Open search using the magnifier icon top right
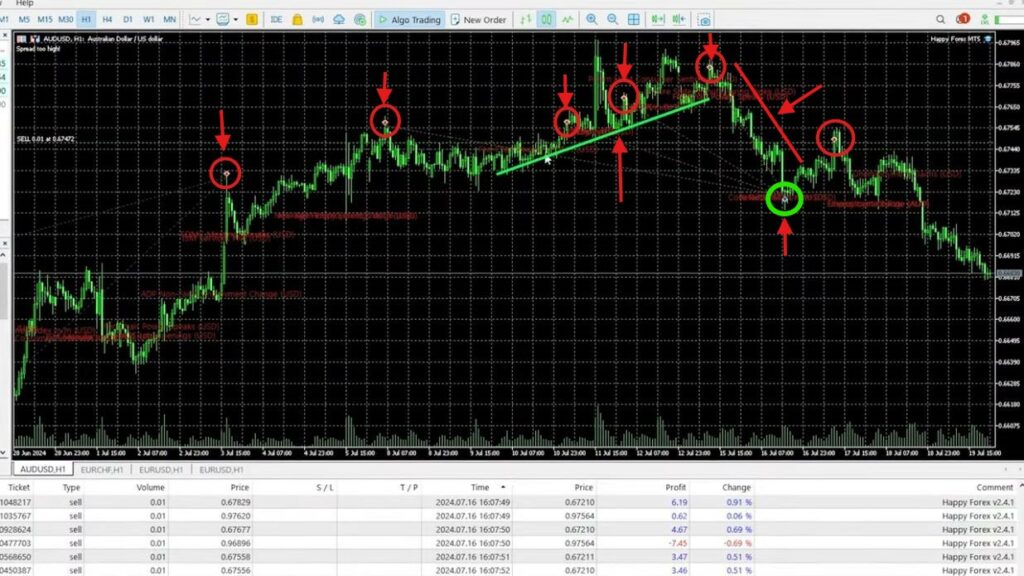The width and height of the screenshot is (1024, 576). 941,18
